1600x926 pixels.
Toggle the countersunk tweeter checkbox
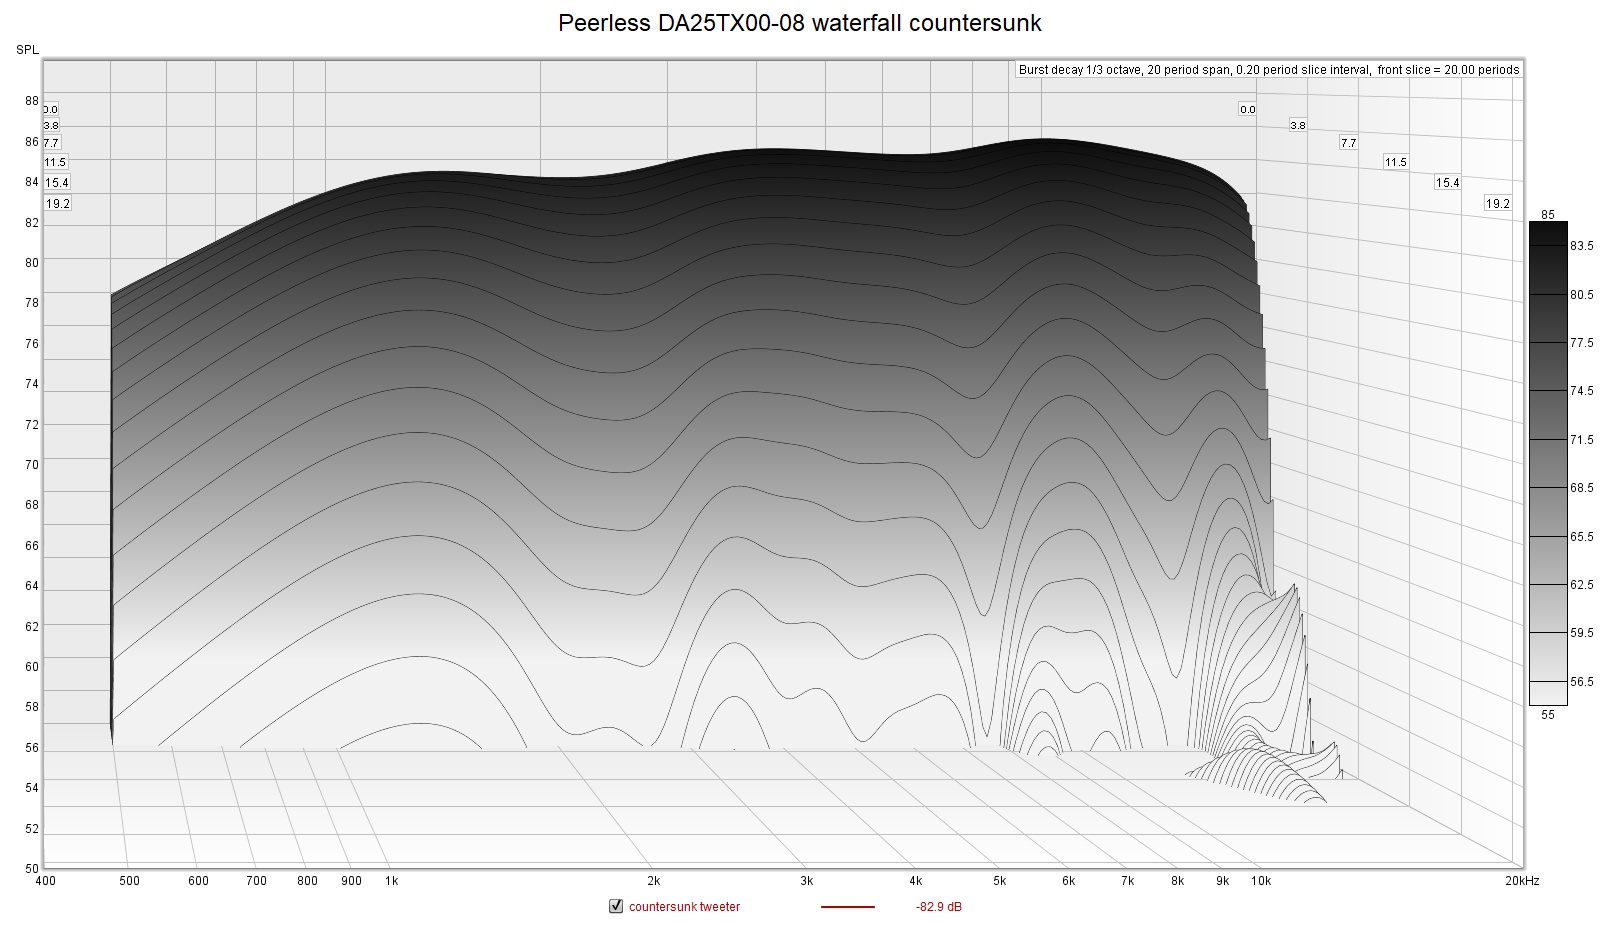[x=616, y=907]
